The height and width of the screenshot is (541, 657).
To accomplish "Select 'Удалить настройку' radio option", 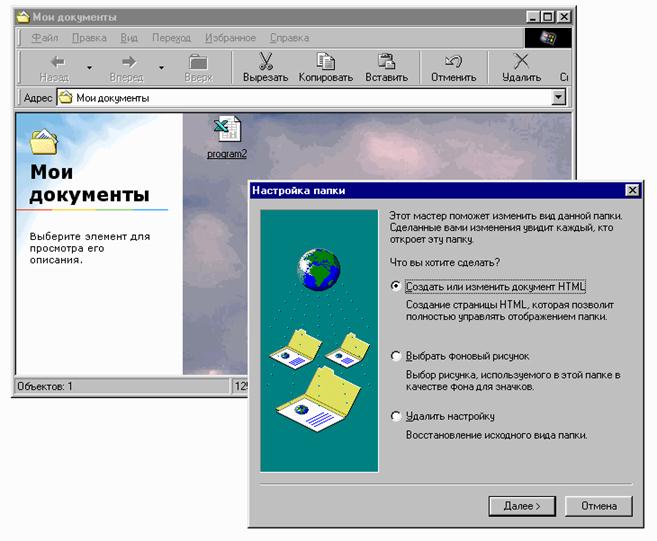I will (397, 416).
